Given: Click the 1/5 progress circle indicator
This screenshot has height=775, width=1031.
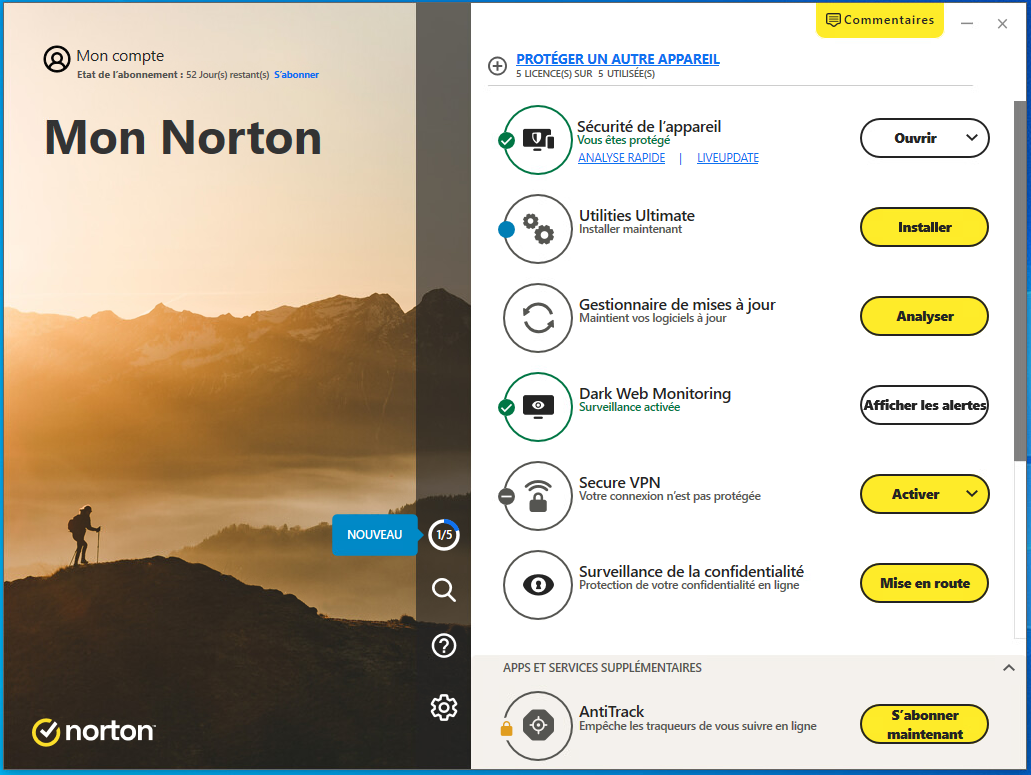Looking at the screenshot, I should (444, 534).
